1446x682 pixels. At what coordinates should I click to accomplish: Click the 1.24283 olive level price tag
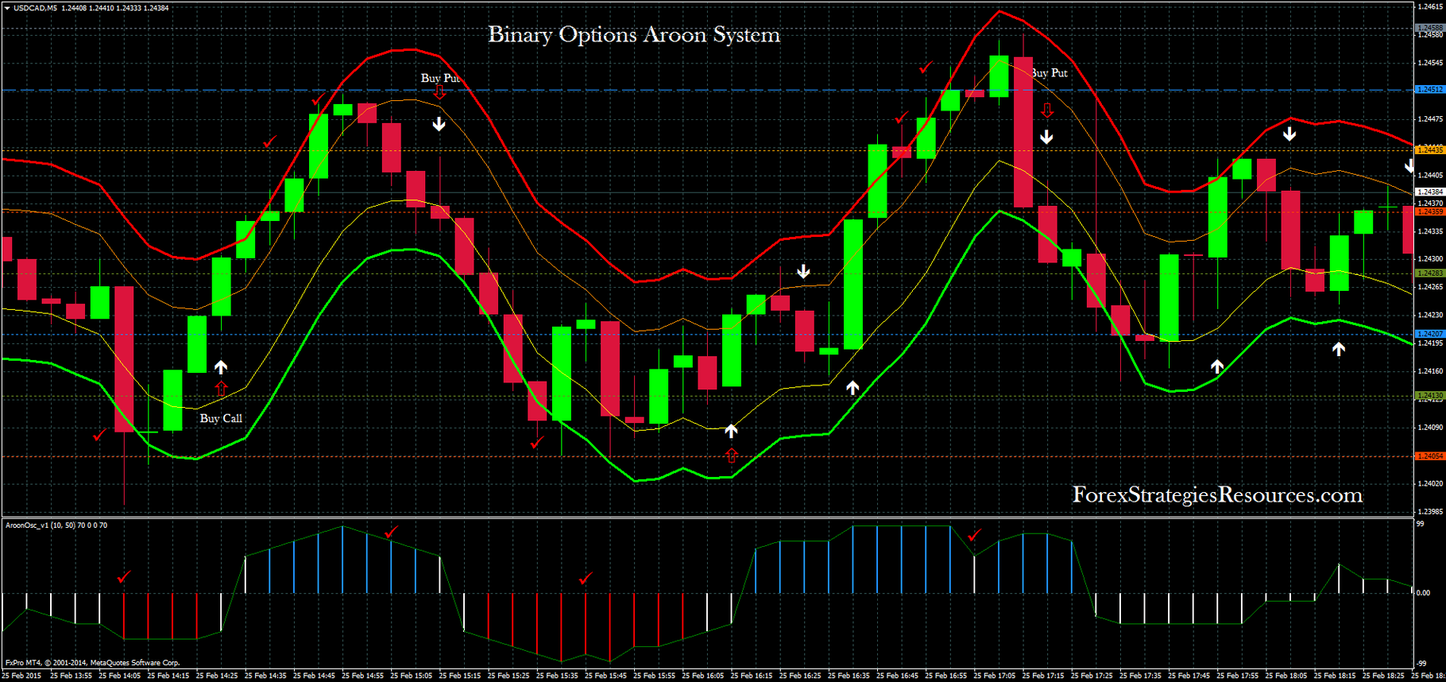click(x=1431, y=273)
